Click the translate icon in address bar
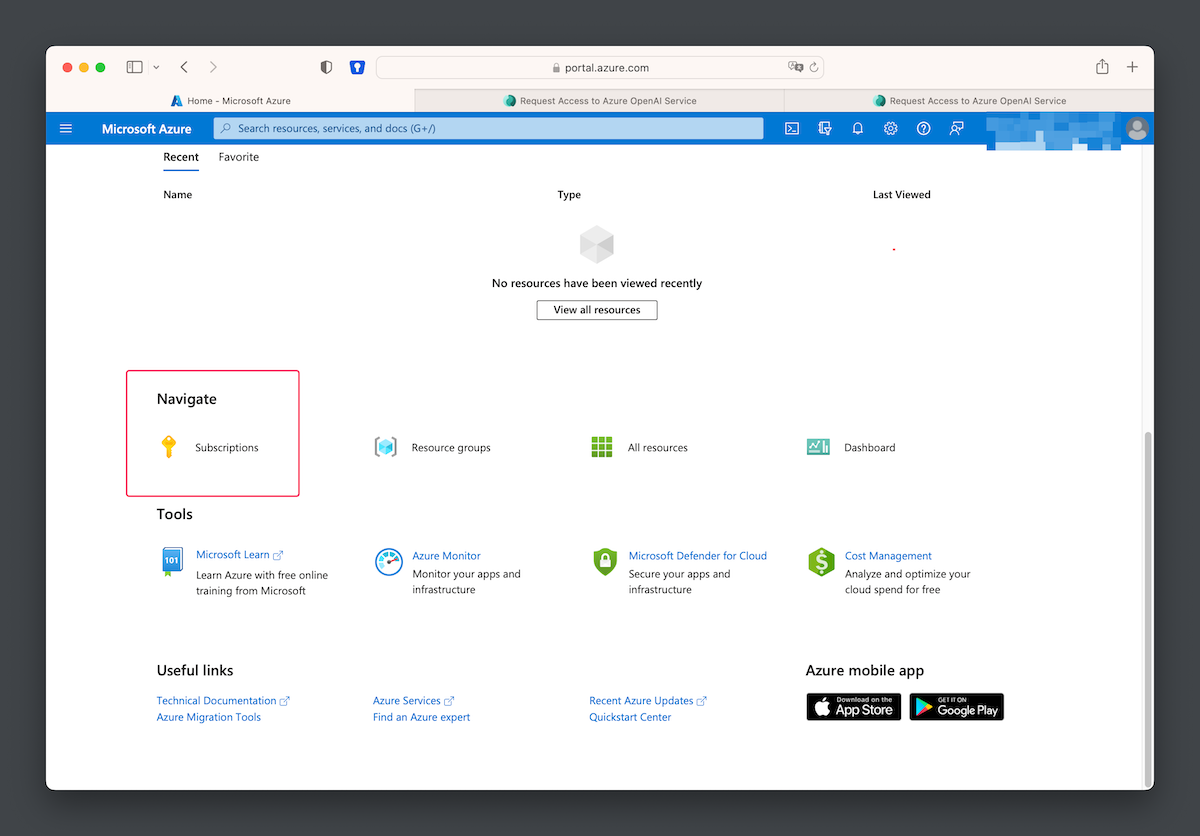Screen dimensions: 1200x836 (x=796, y=67)
